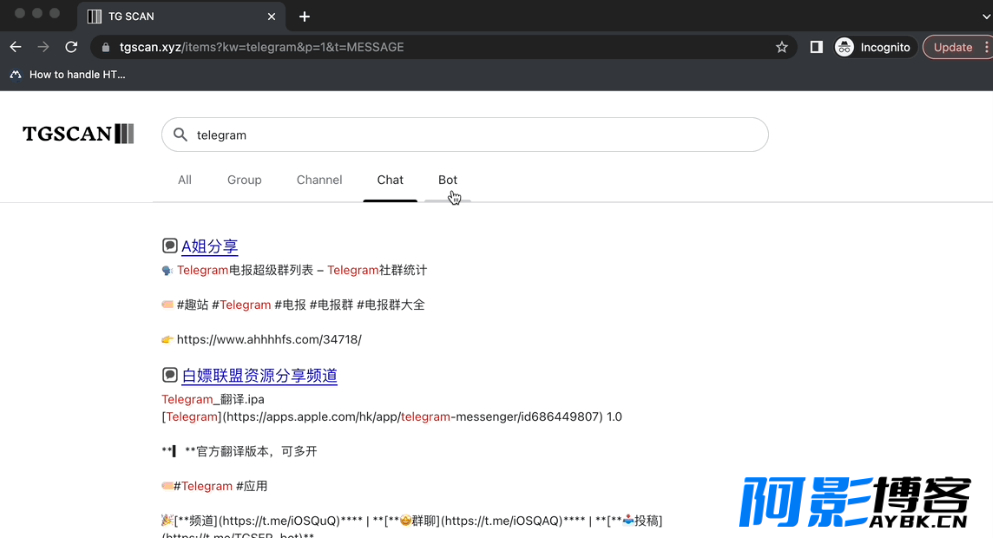Click the apps.apple.com telegram-messenger link text
This screenshot has height=538, width=993.
click(x=391, y=416)
